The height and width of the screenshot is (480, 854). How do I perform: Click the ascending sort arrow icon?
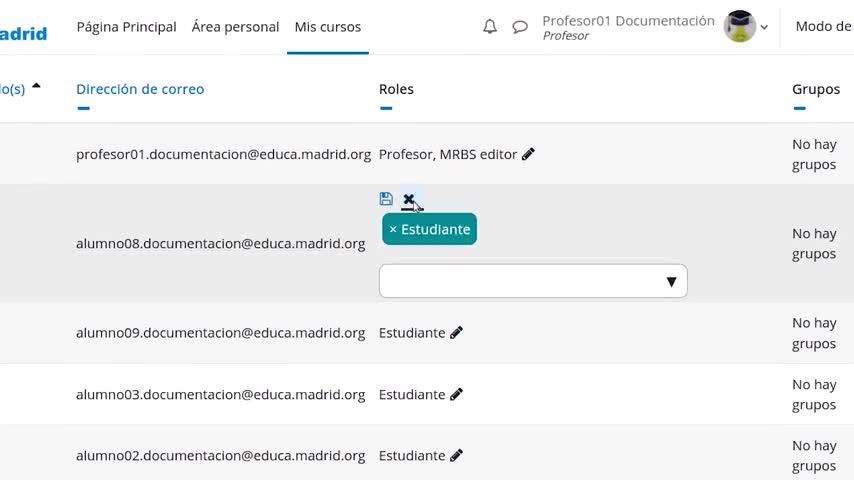click(36, 85)
